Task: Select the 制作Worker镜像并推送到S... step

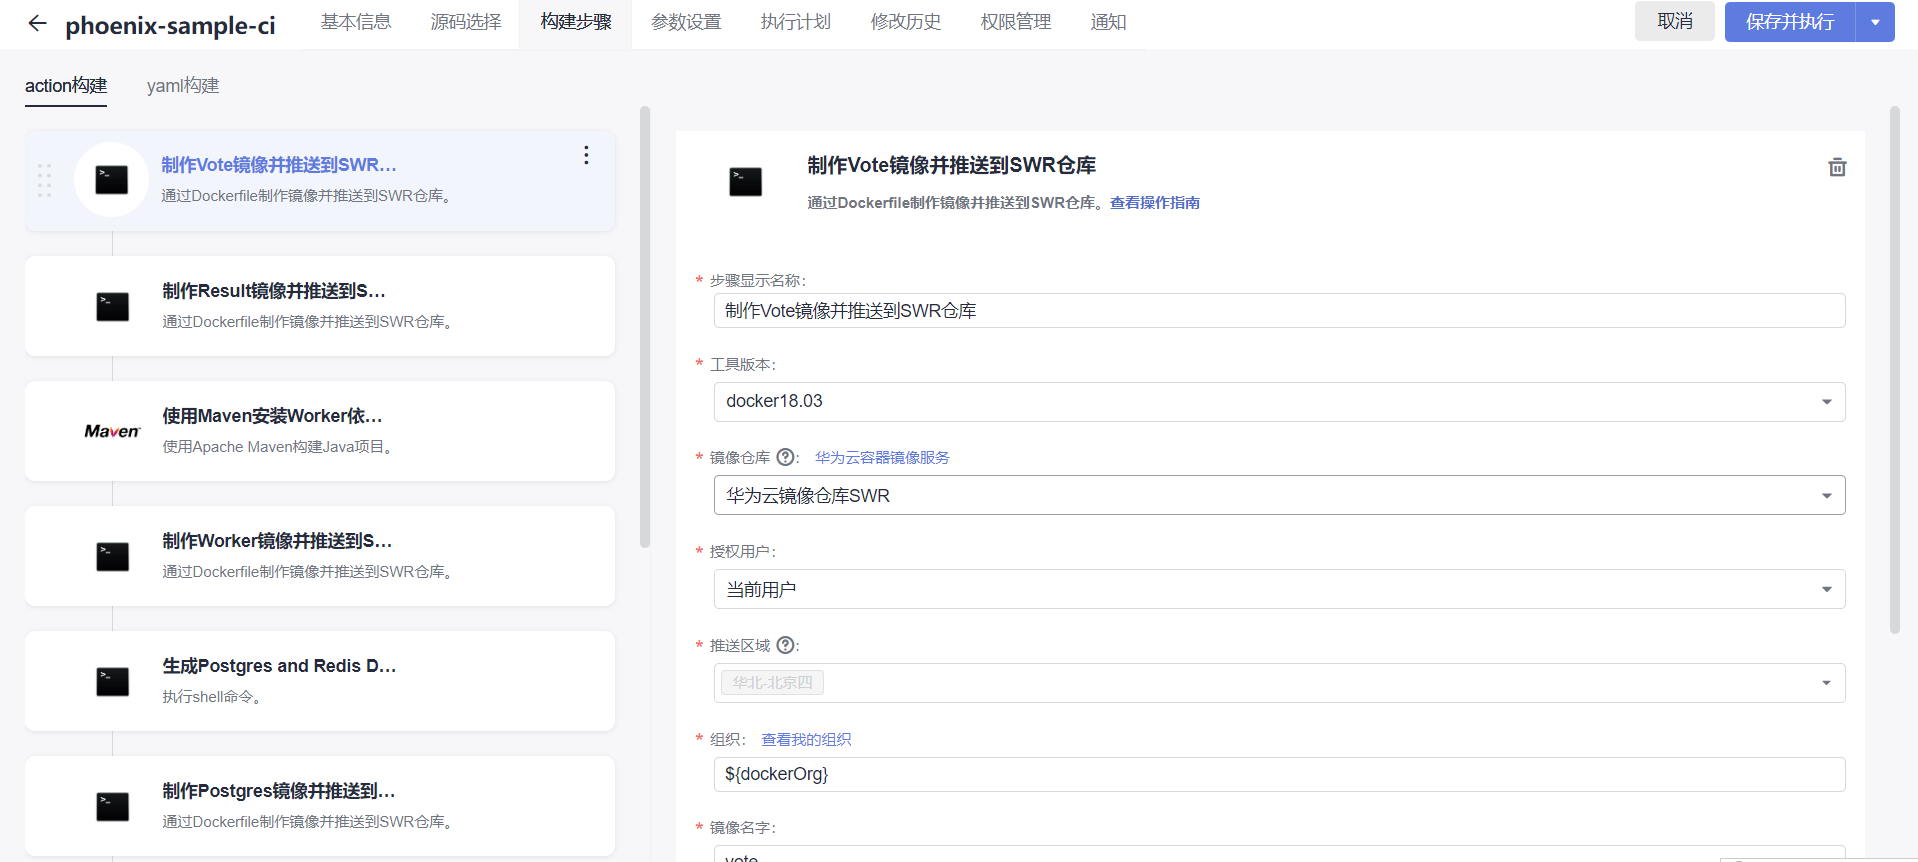Action: coord(320,556)
